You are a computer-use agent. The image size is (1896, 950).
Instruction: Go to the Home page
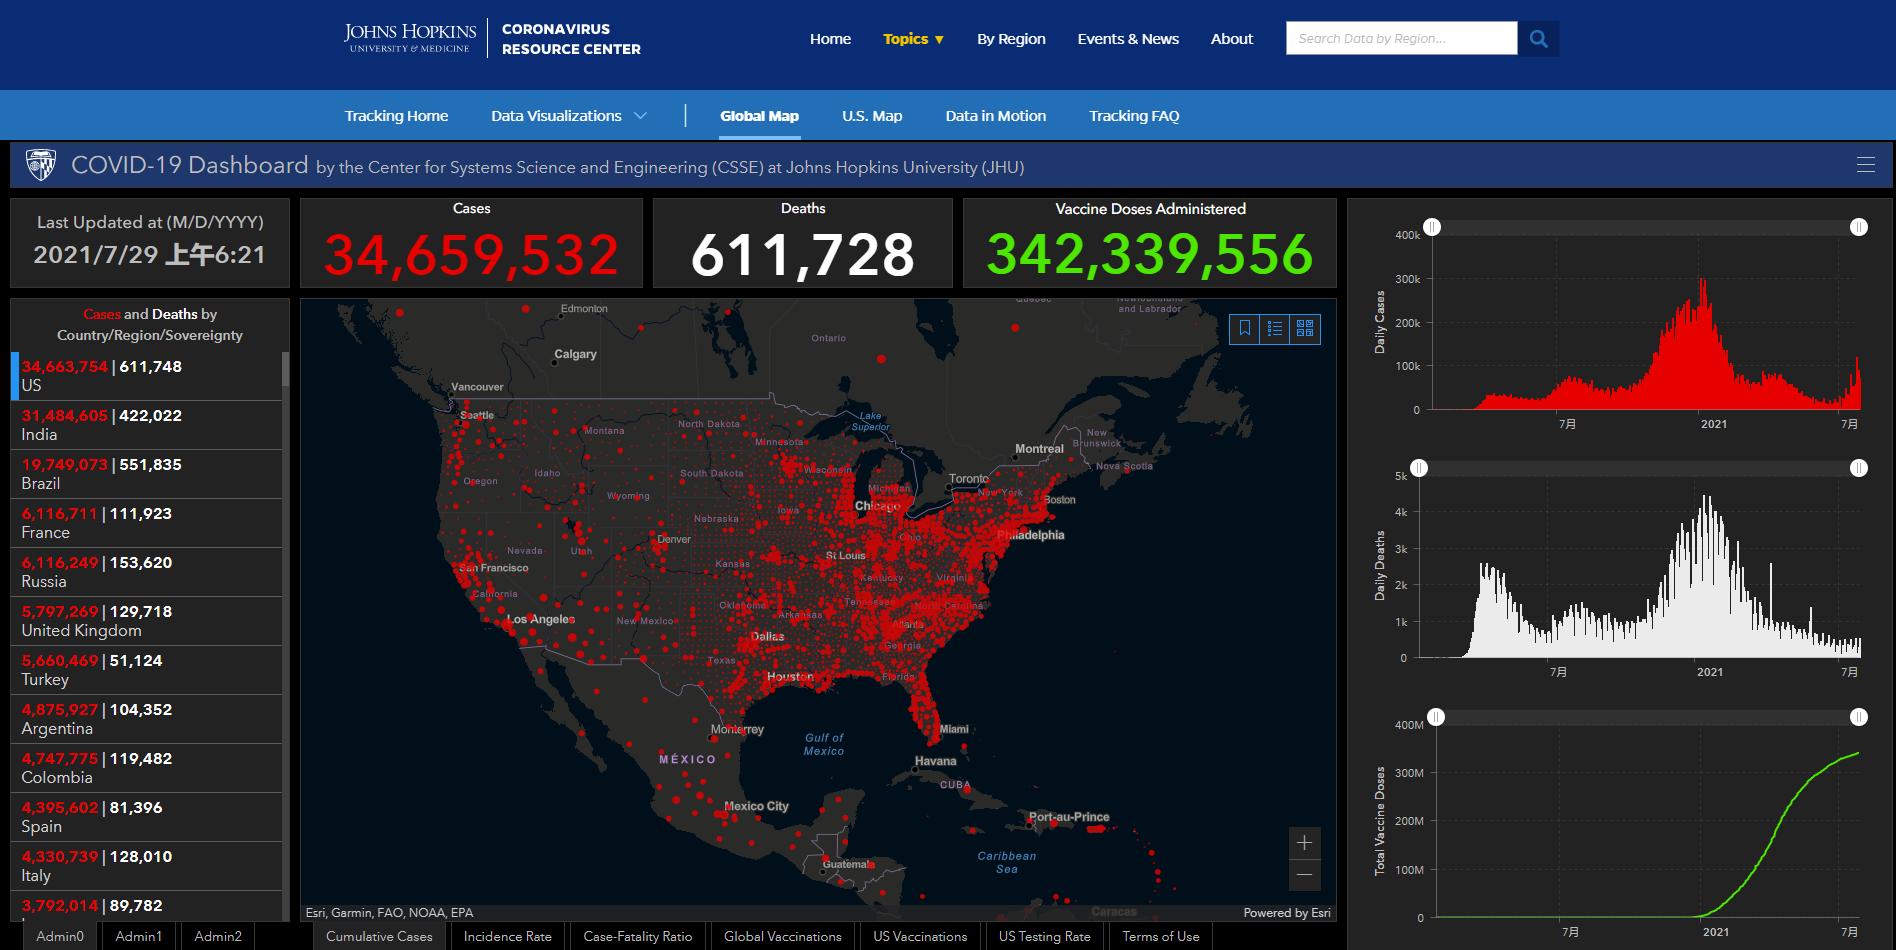[830, 39]
